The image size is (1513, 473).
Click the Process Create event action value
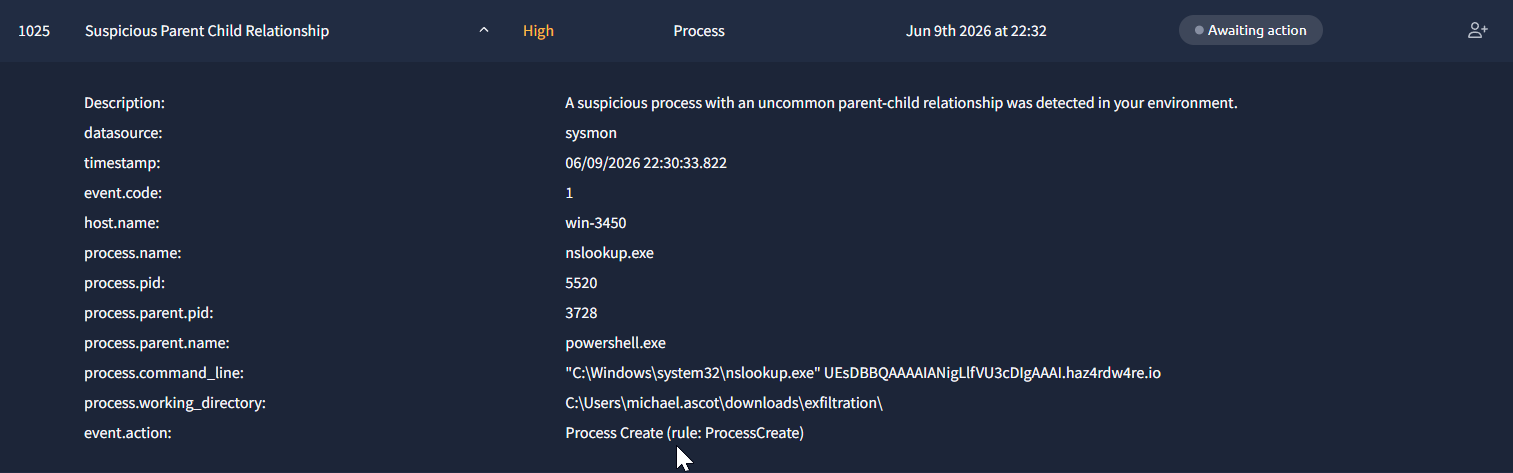684,433
